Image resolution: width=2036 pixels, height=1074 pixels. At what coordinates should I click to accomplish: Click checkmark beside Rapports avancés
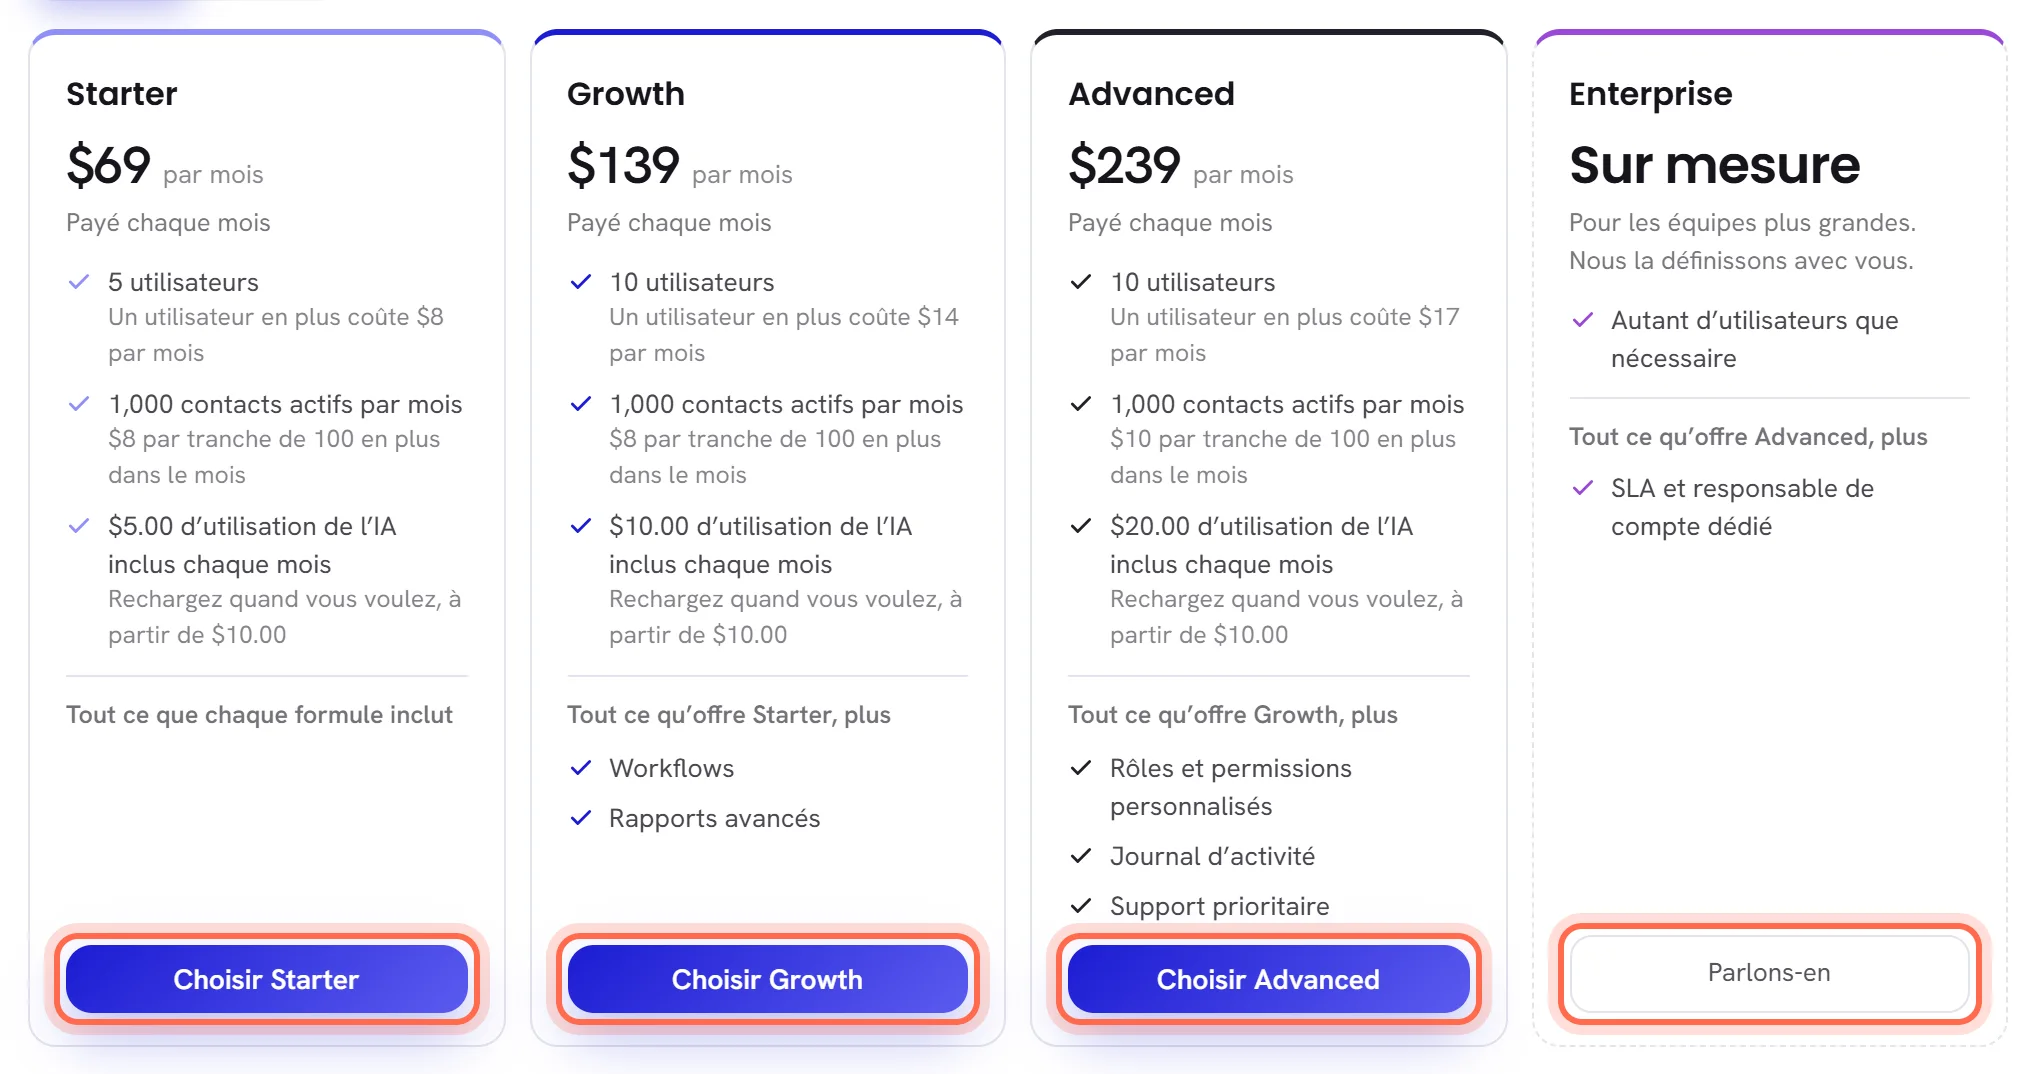(580, 818)
